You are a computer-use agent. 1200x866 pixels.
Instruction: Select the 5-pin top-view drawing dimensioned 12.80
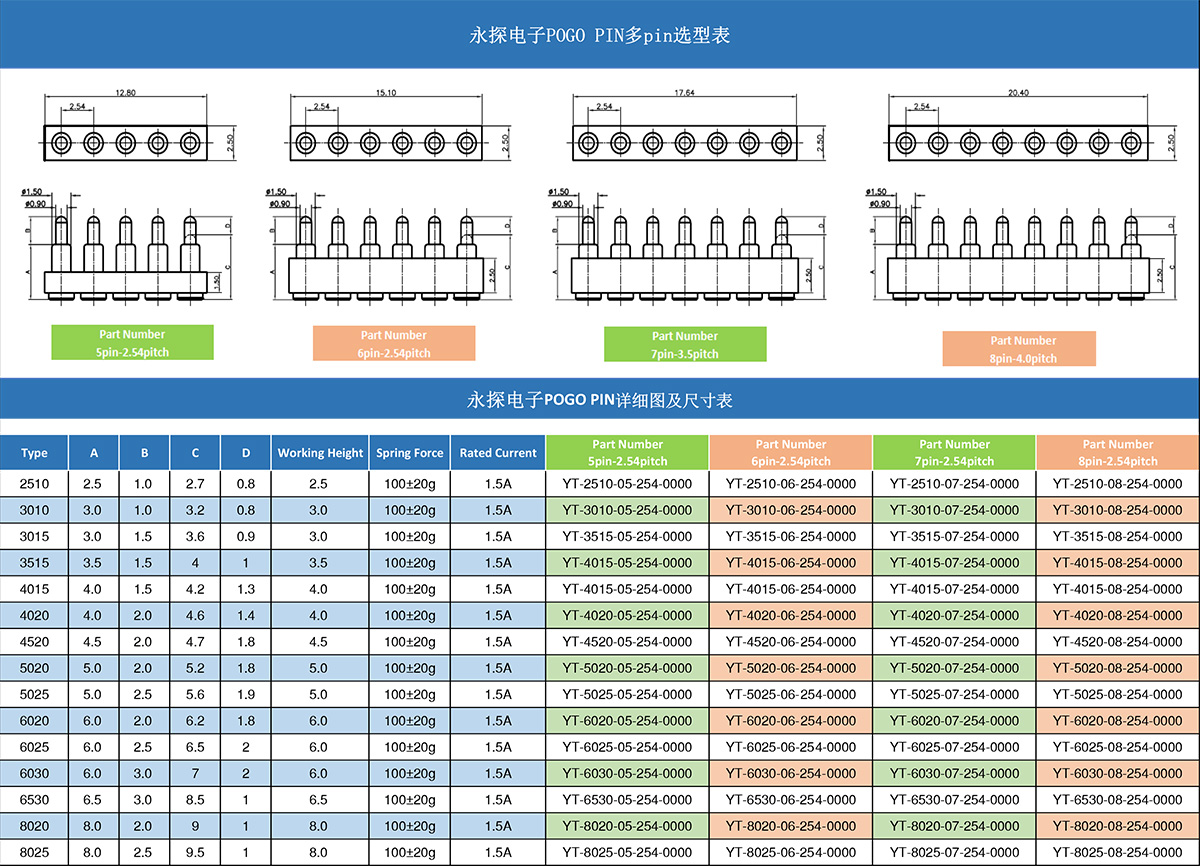pyautogui.click(x=125, y=143)
